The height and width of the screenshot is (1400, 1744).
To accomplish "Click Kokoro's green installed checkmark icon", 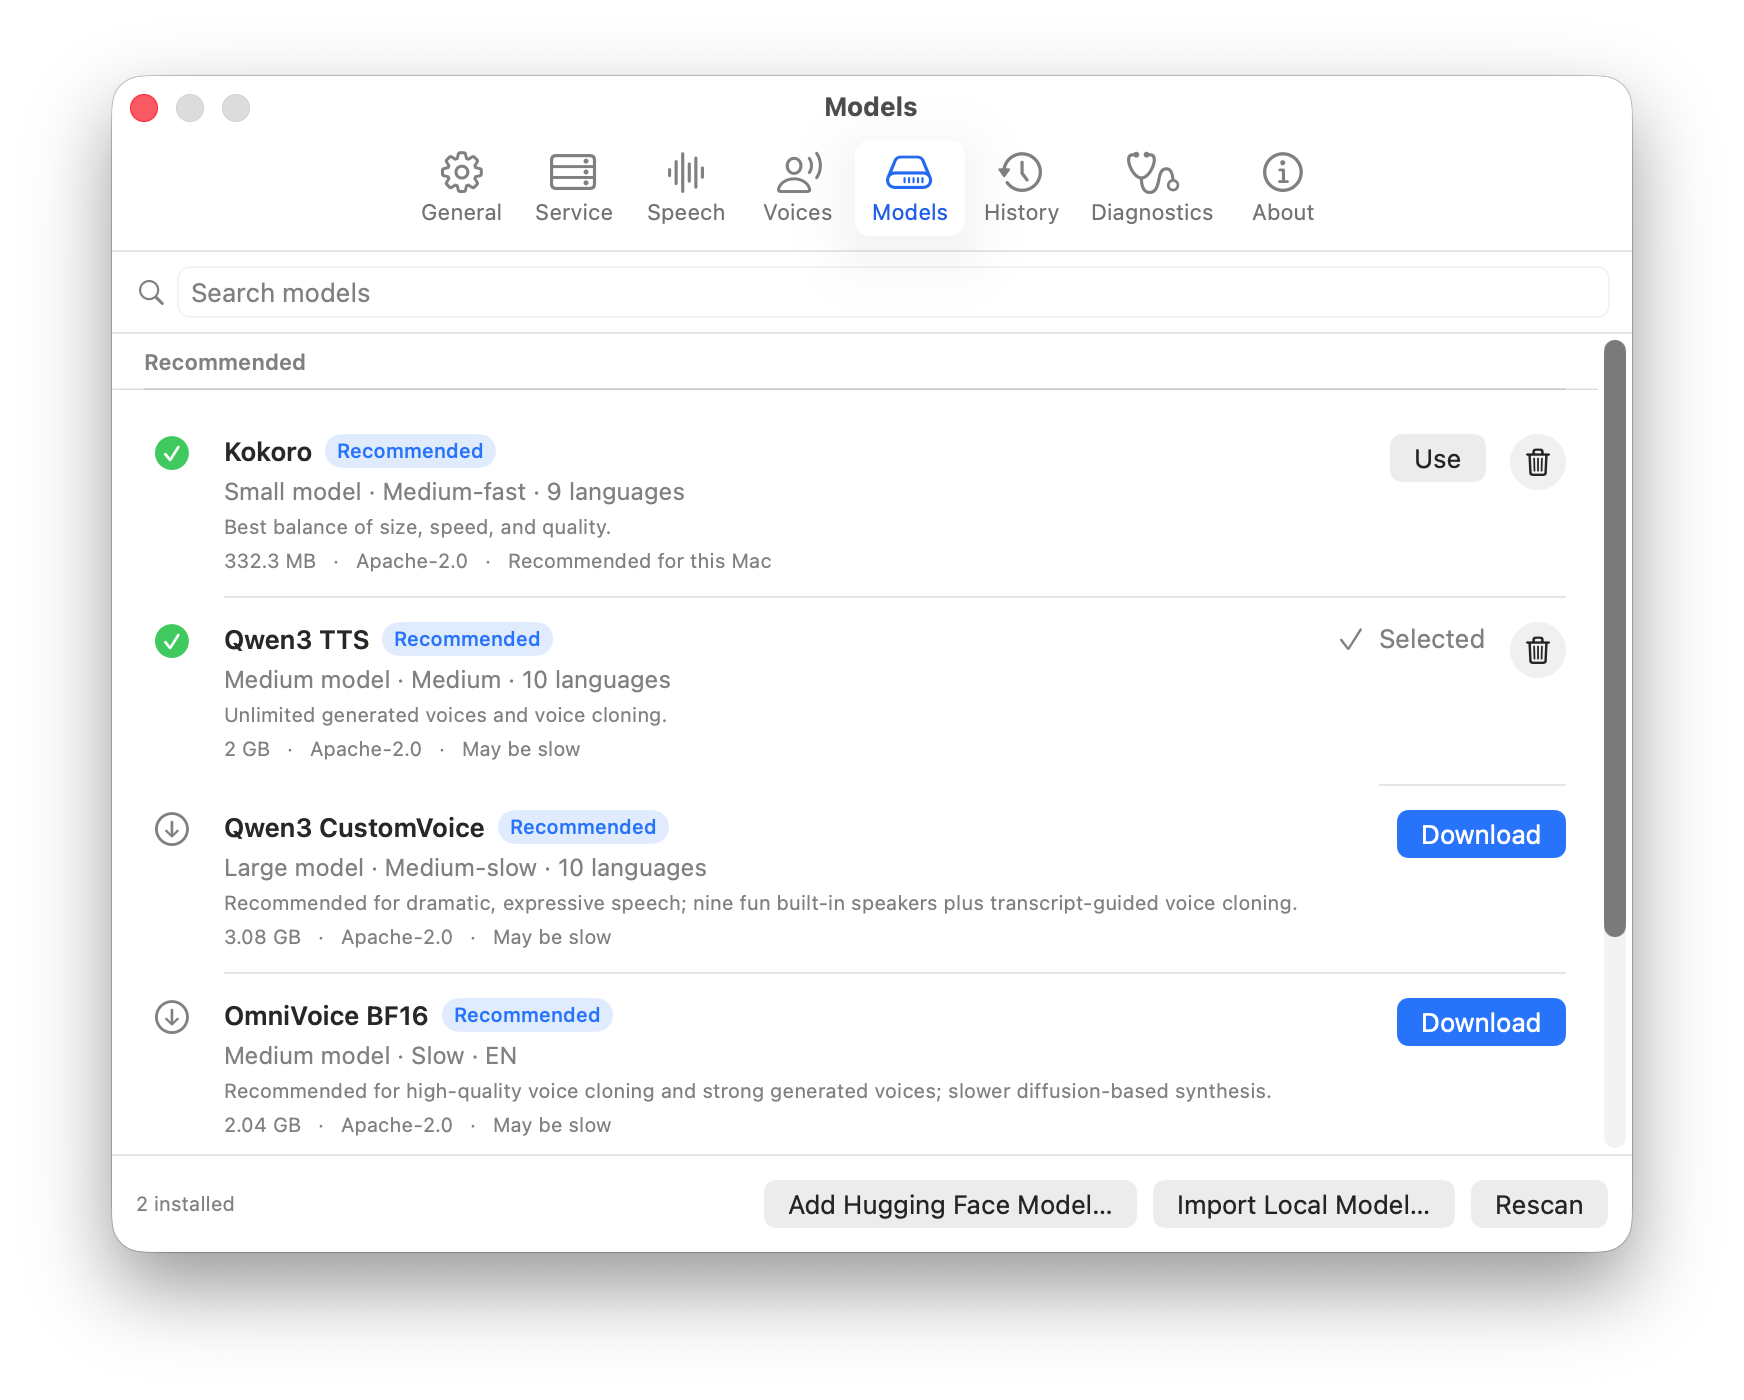I will click(x=172, y=453).
